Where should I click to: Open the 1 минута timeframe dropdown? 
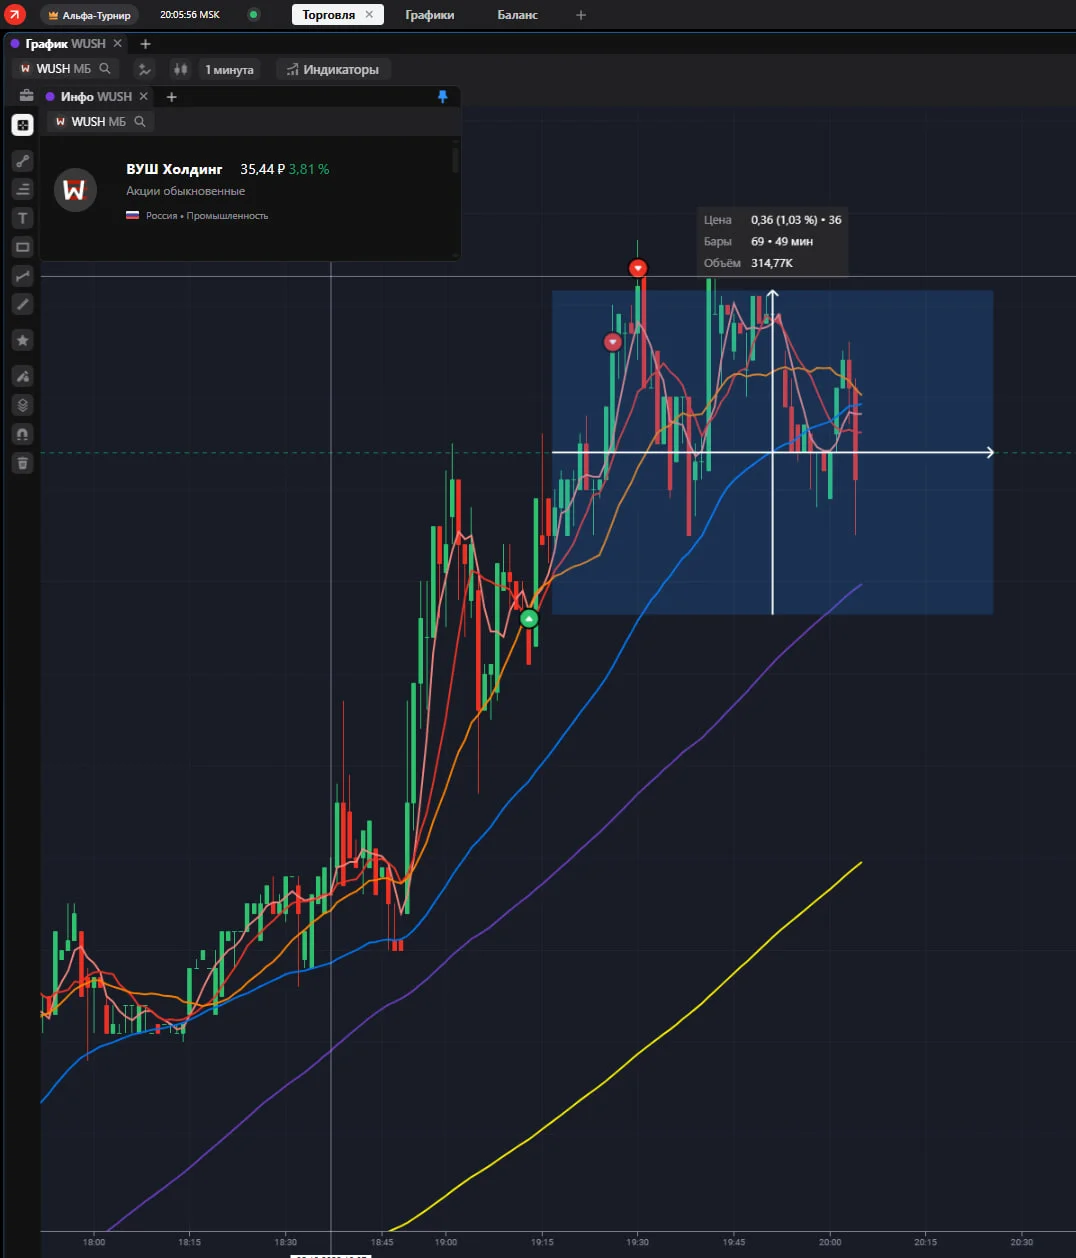pyautogui.click(x=229, y=69)
